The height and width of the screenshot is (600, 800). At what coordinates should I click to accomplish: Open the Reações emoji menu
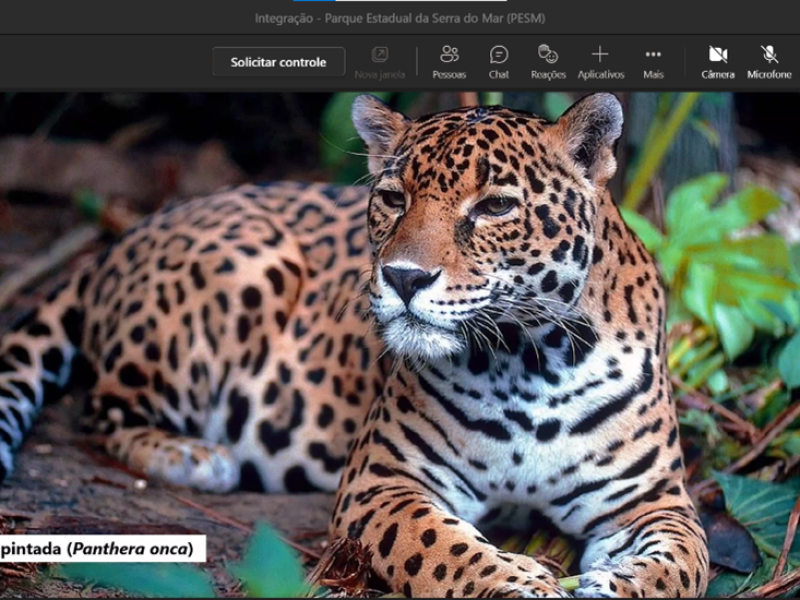[548, 62]
